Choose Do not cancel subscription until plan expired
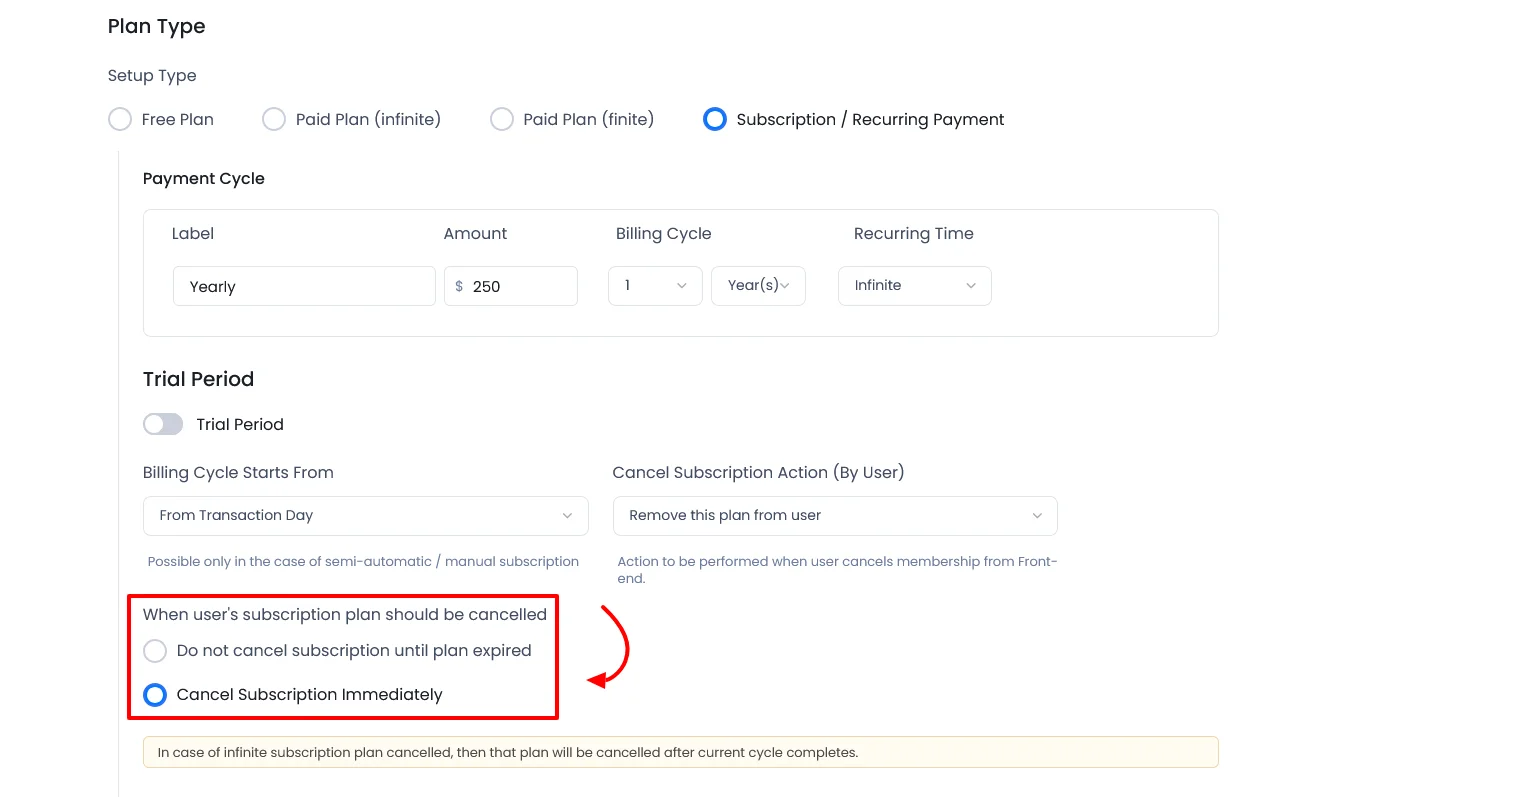Viewport: 1534px width, 797px height. 155,651
